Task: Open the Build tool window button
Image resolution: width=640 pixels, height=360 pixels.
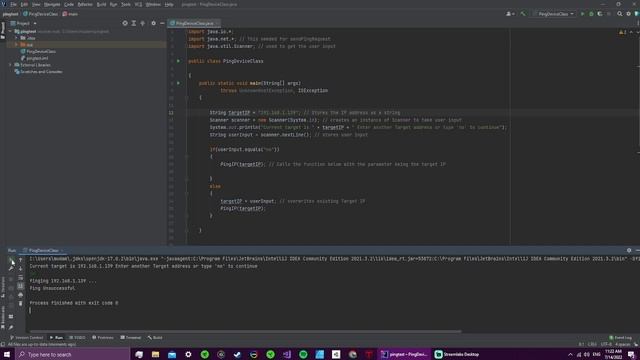Action: (x=155, y=338)
